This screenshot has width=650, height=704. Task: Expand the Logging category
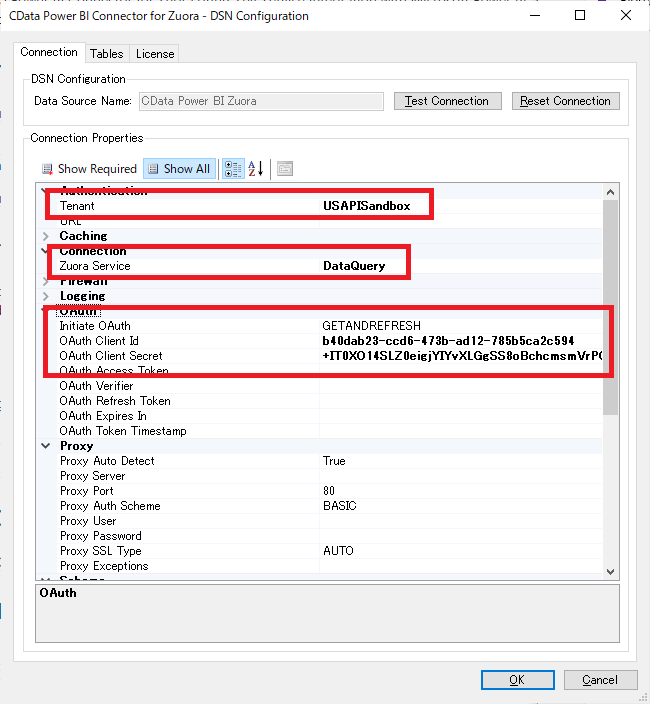click(46, 296)
